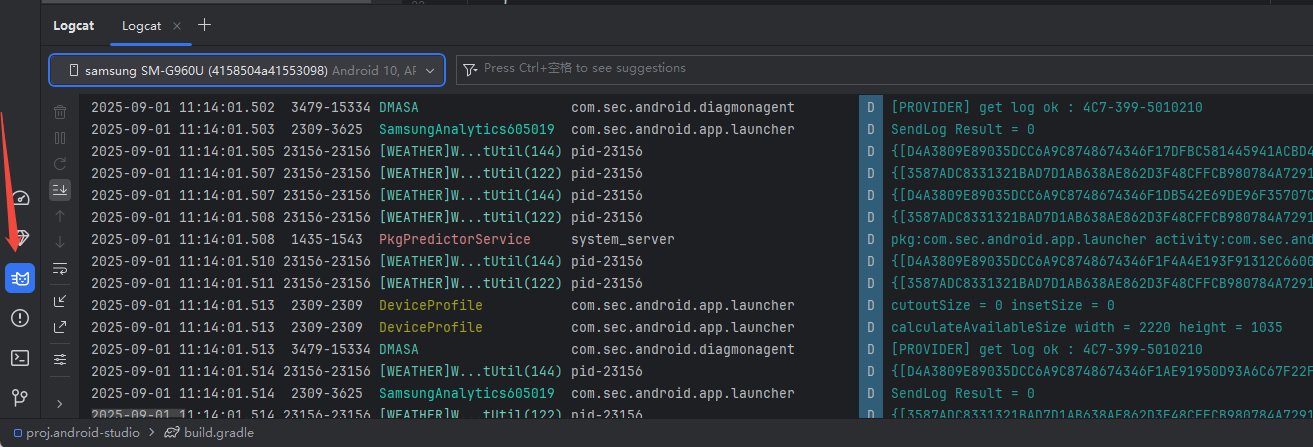Pause Logcat output
Image resolution: width=1313 pixels, height=447 pixels.
[60, 138]
